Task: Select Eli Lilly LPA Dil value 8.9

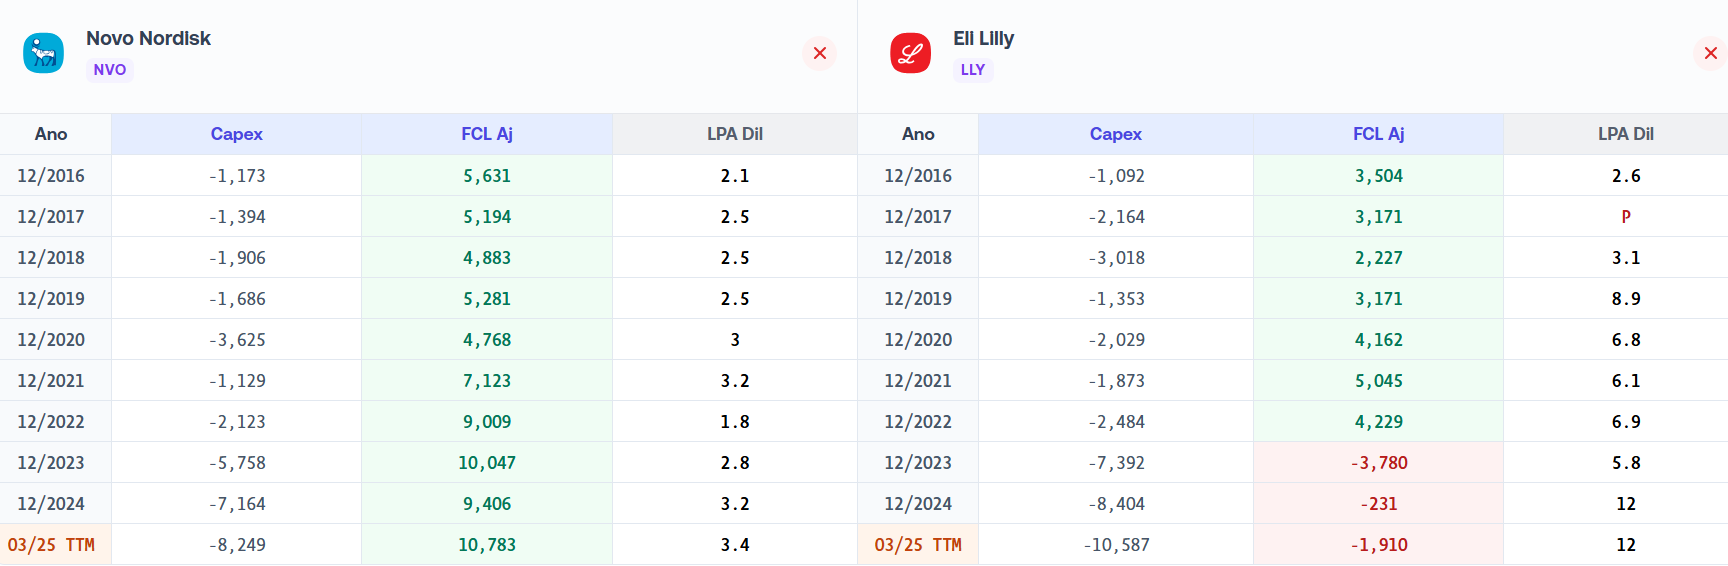Action: click(1626, 299)
